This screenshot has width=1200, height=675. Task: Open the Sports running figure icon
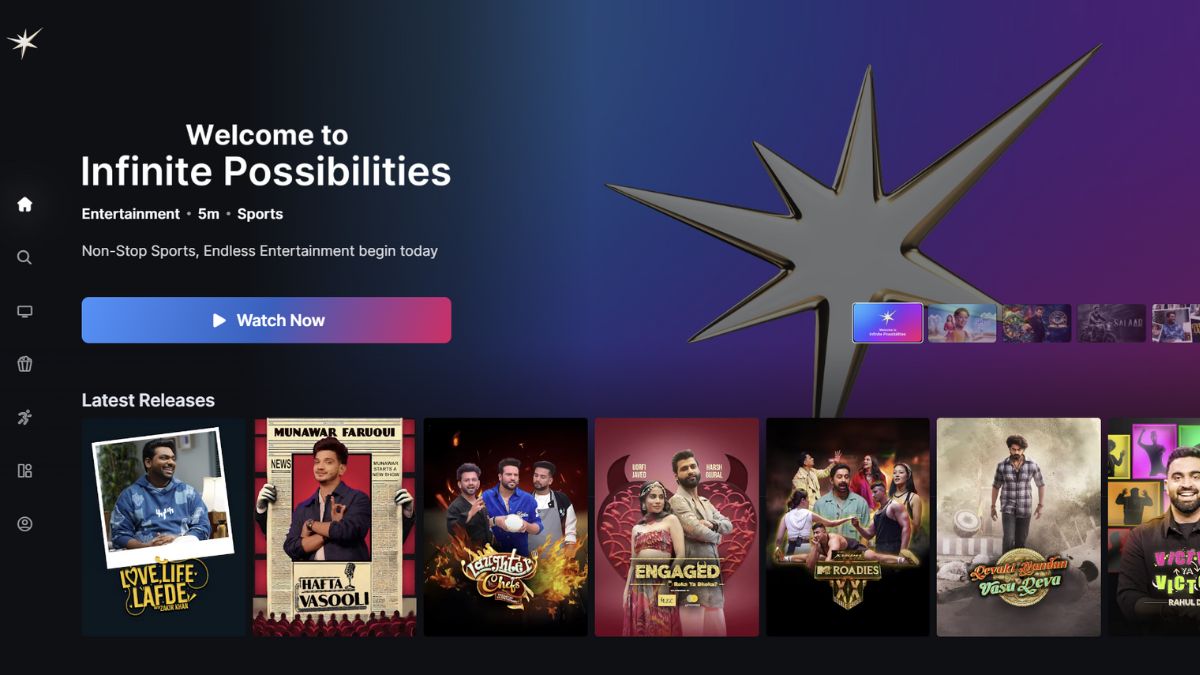click(x=25, y=417)
